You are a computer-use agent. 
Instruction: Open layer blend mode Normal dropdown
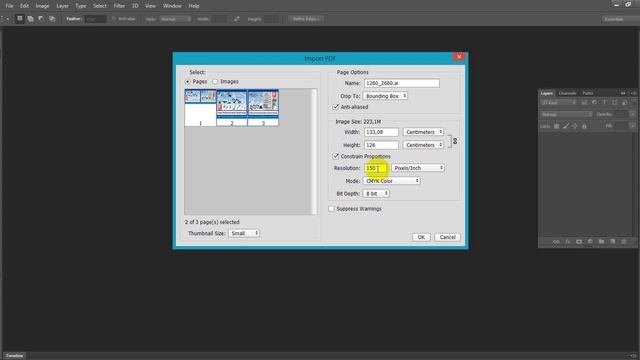pos(567,114)
